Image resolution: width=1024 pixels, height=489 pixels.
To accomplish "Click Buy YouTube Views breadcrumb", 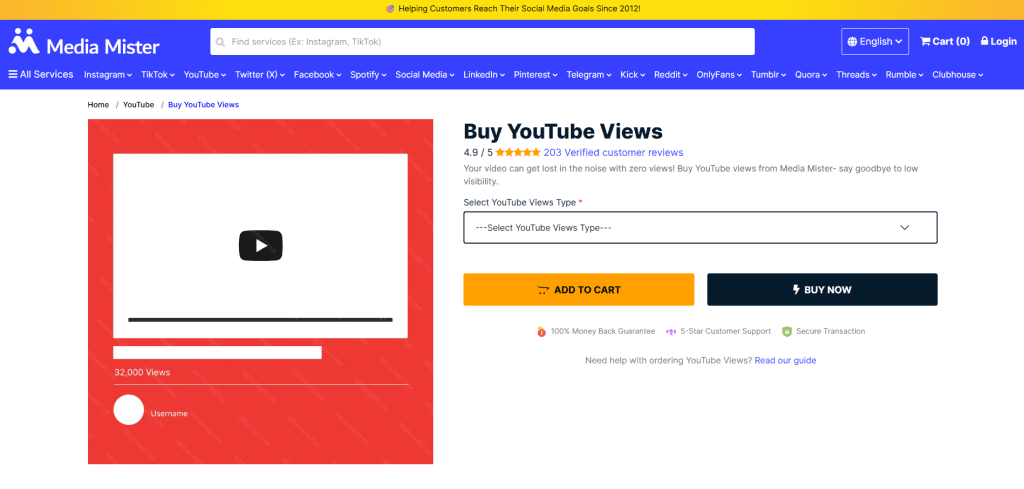I will [x=204, y=104].
